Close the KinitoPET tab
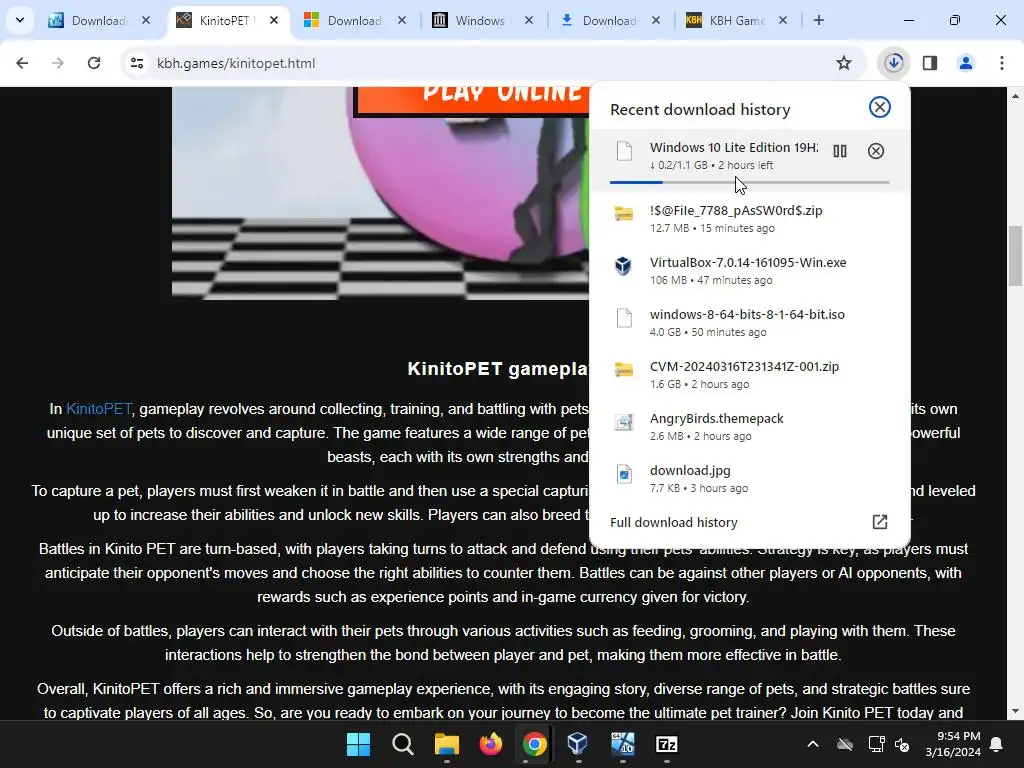 (x=274, y=20)
